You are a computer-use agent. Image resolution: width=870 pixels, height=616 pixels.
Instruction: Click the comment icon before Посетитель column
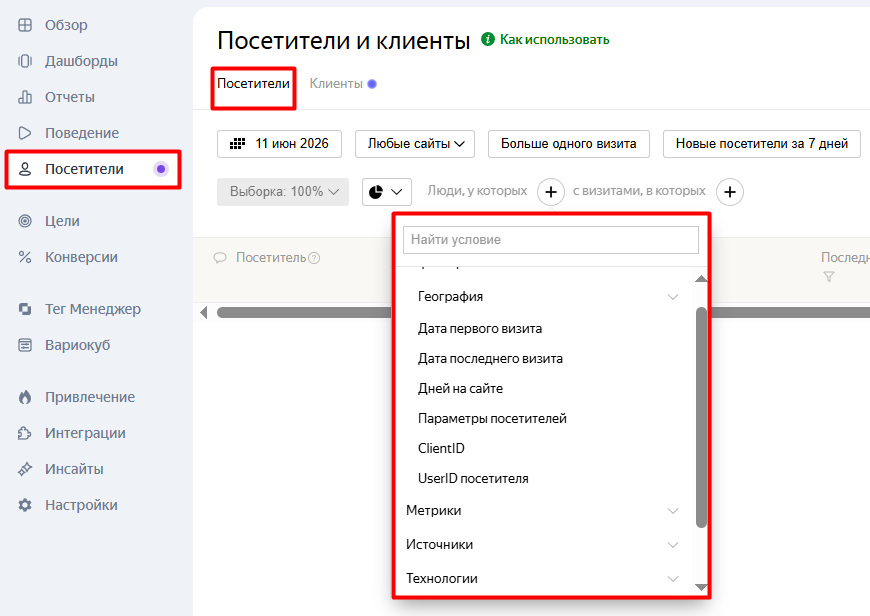tap(220, 258)
